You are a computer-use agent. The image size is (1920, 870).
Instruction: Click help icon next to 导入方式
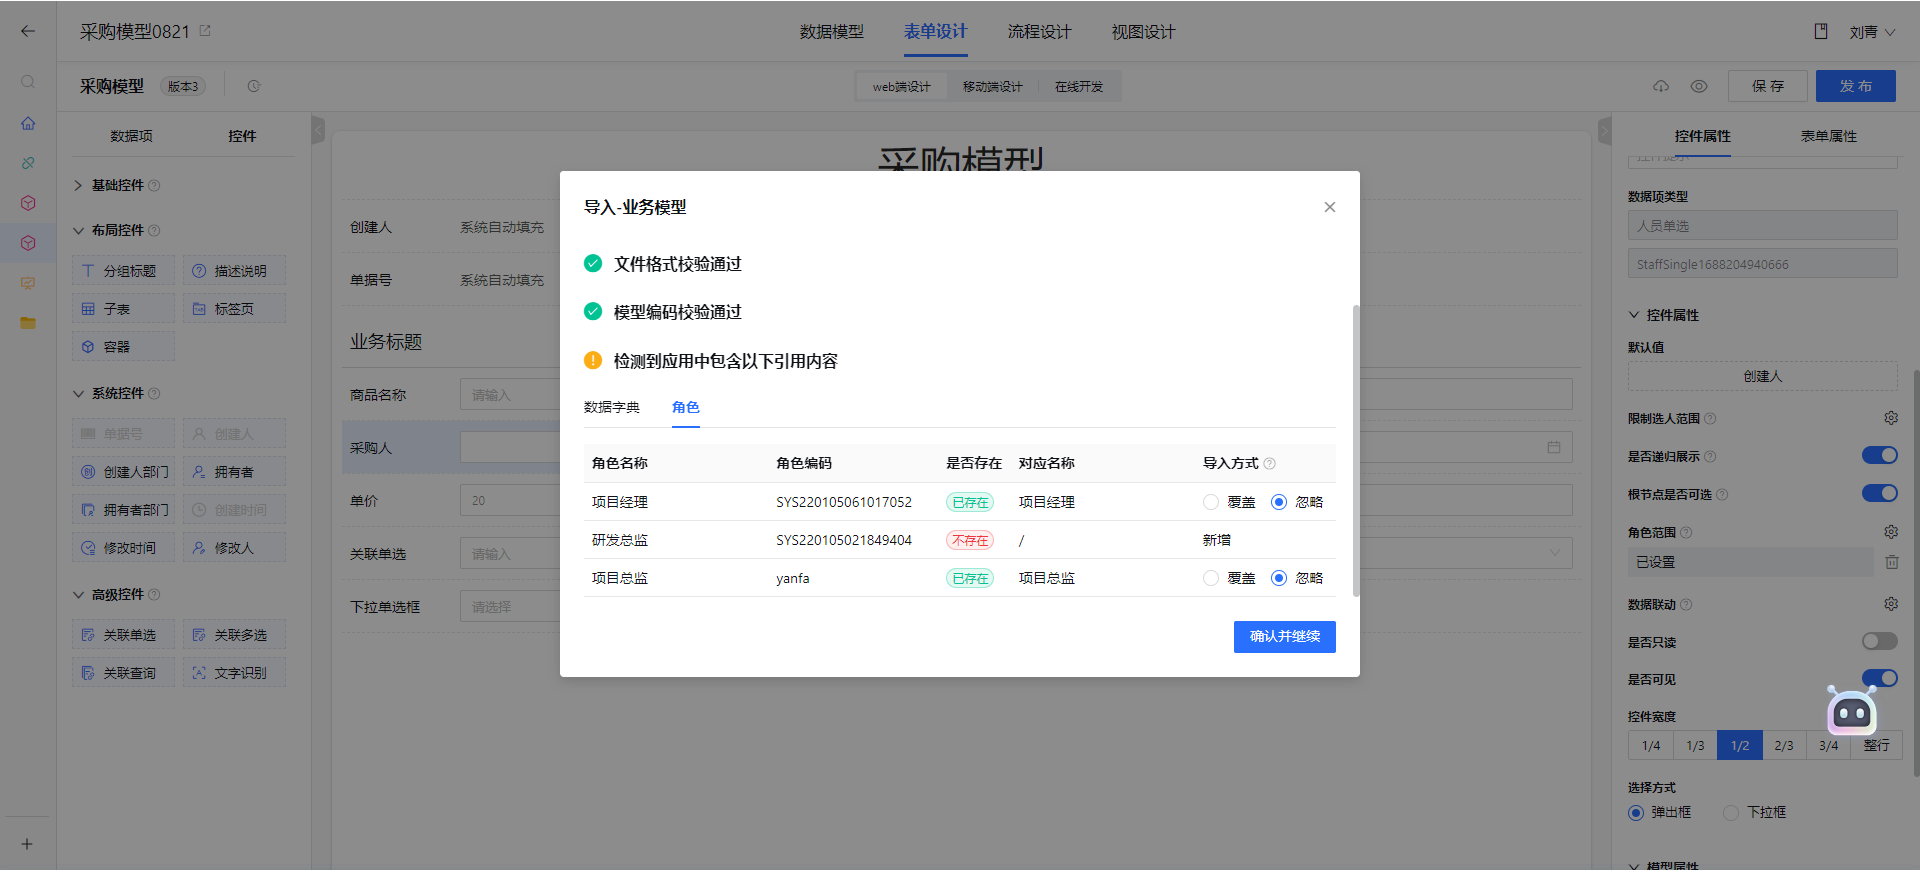pyautogui.click(x=1270, y=463)
